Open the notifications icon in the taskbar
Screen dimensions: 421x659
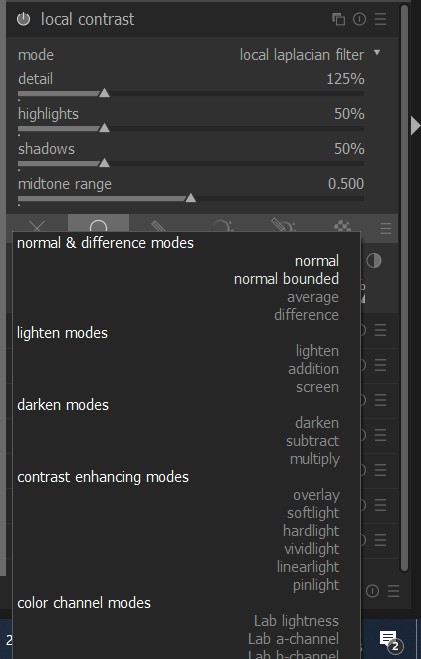[390, 640]
